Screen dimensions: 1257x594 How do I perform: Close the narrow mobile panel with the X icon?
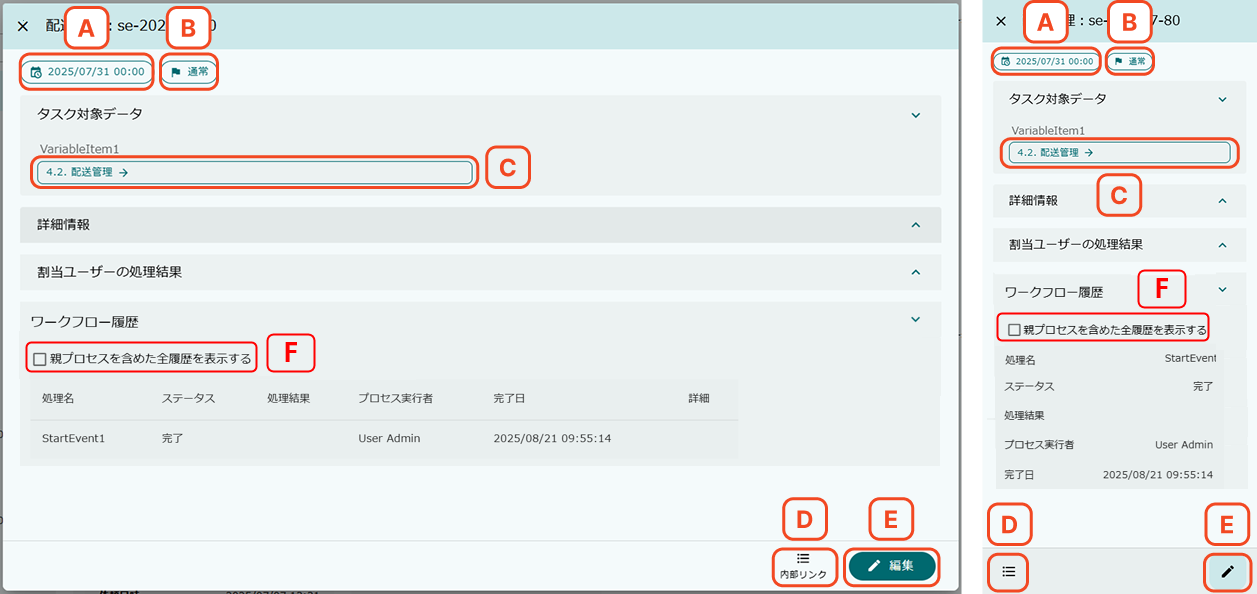[x=1001, y=21]
